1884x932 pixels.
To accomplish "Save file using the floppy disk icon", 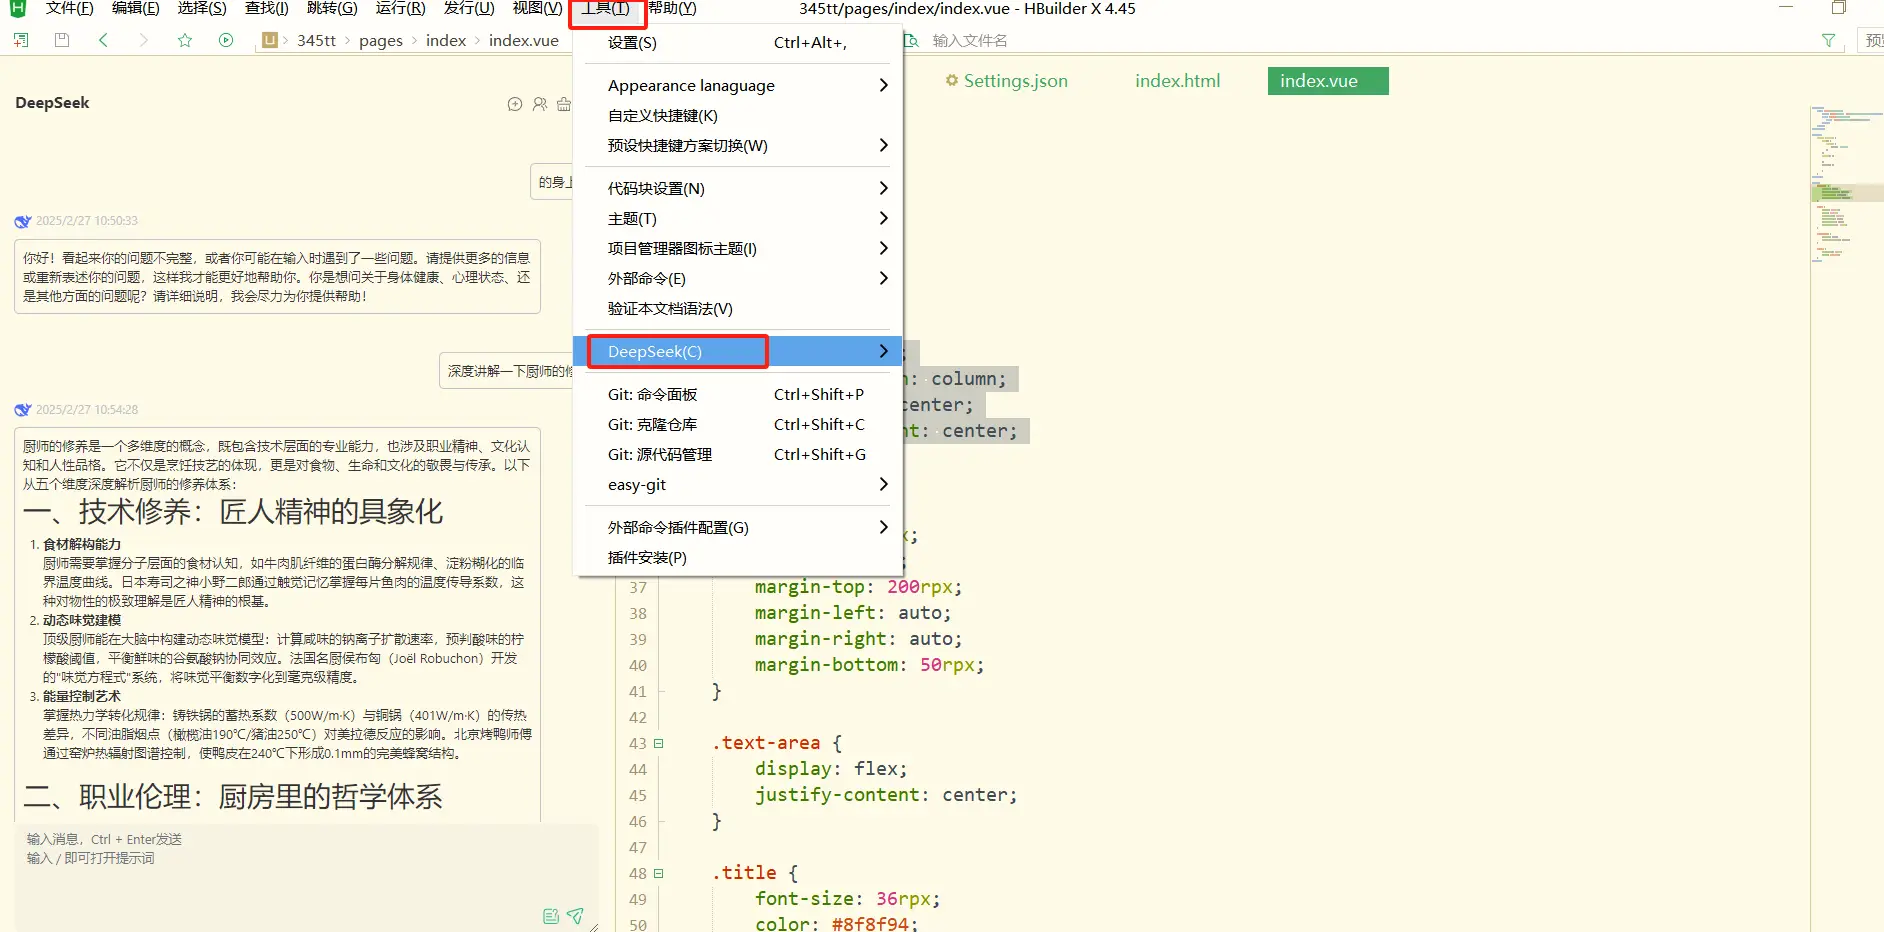I will click(x=62, y=40).
